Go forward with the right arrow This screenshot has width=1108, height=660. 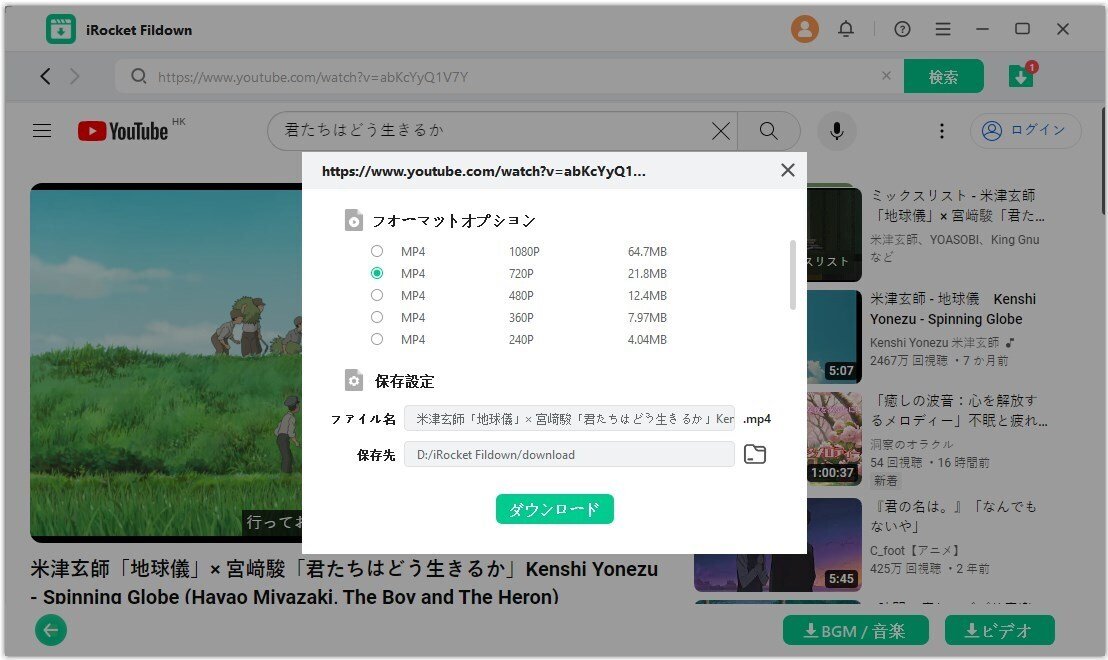pos(74,76)
